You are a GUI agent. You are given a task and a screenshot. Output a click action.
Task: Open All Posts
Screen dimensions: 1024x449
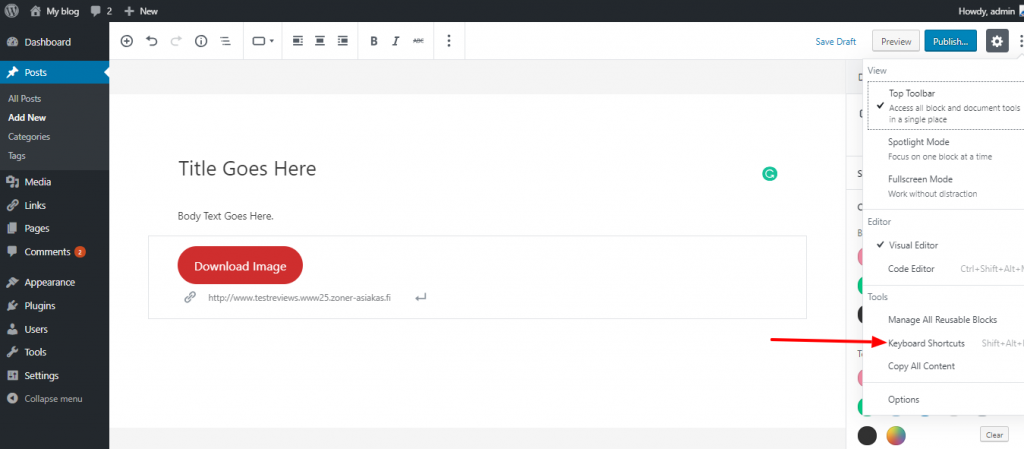25,99
